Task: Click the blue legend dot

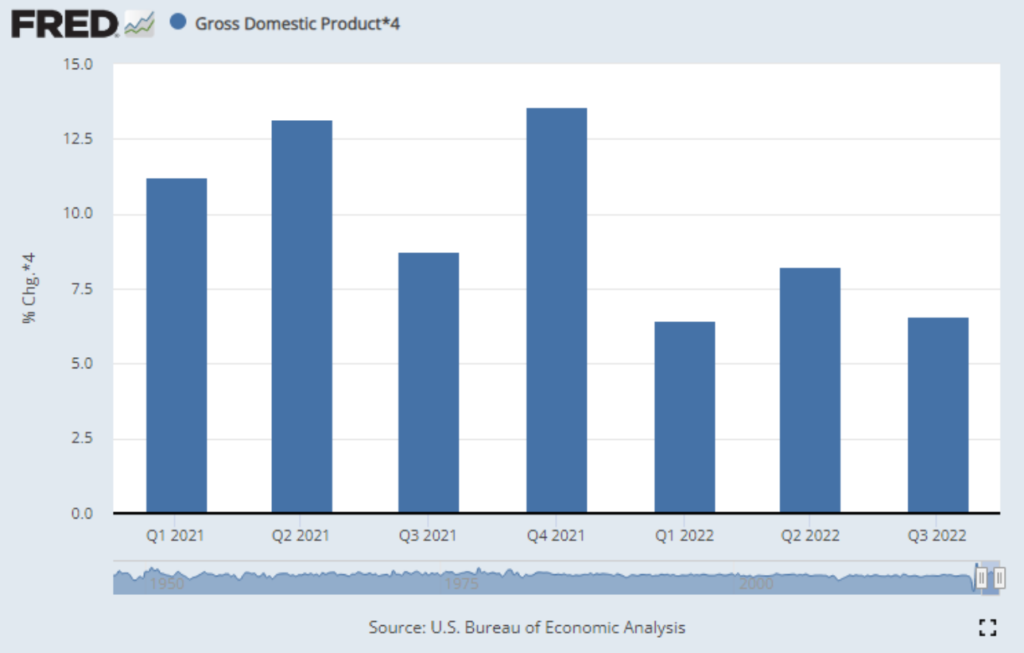Action: pos(178,22)
